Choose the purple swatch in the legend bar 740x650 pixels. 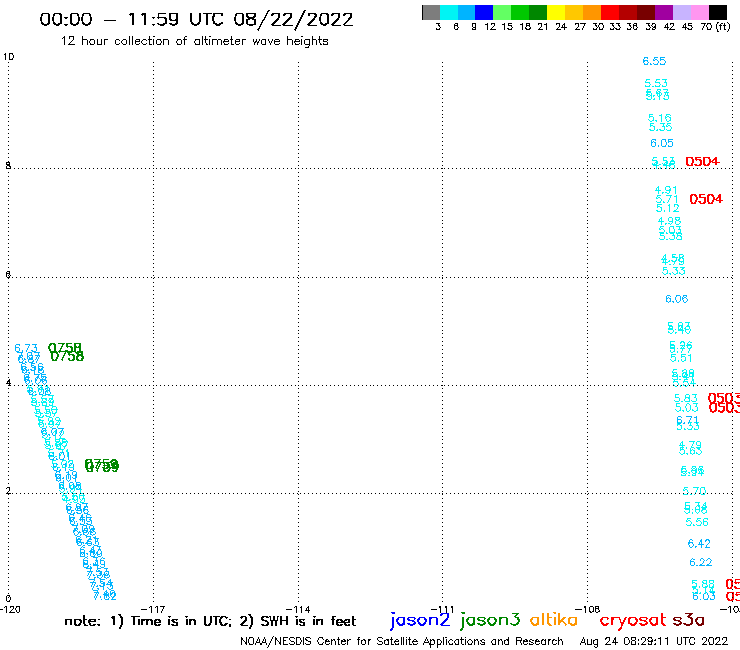click(x=664, y=12)
